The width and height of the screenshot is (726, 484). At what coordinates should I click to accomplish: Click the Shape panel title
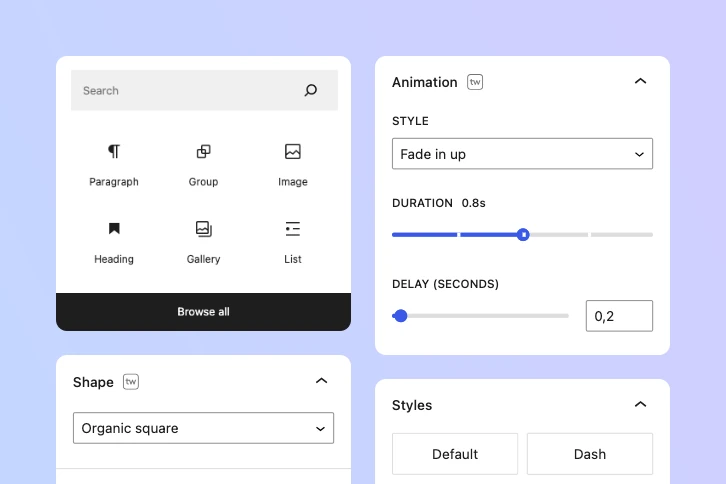[x=93, y=382]
